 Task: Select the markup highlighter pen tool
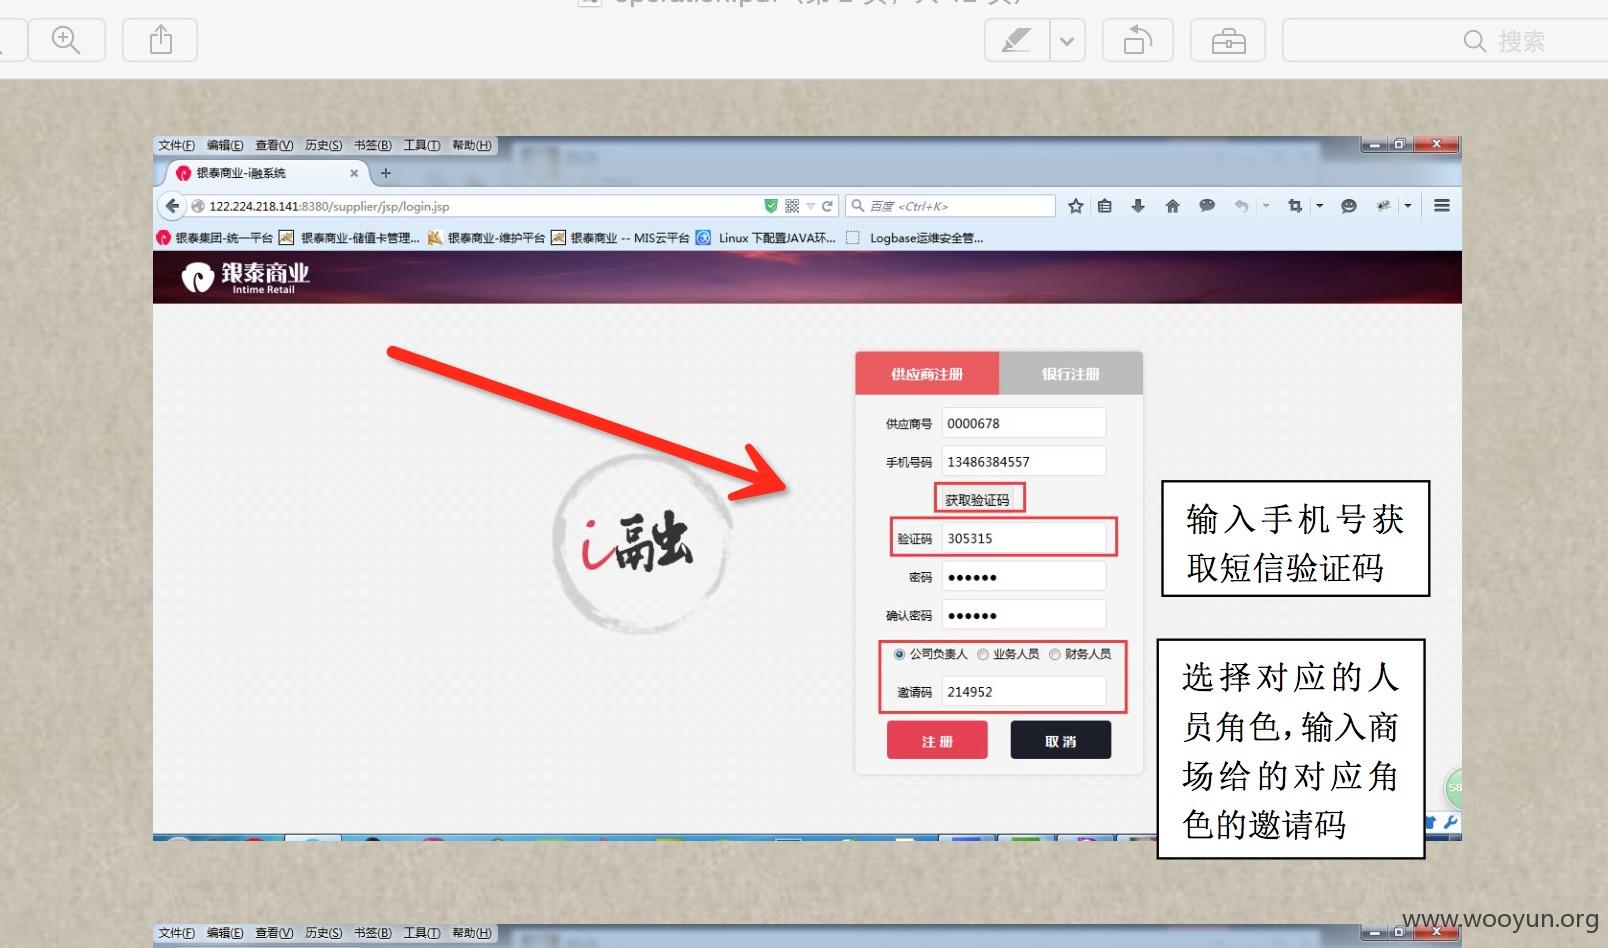(x=1017, y=41)
